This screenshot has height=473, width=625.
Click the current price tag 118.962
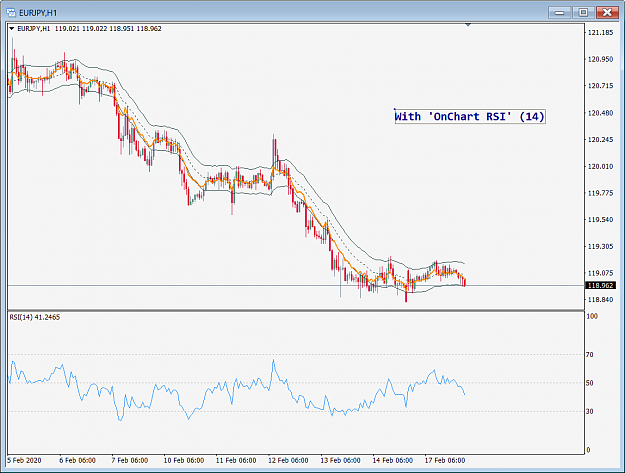pos(600,285)
